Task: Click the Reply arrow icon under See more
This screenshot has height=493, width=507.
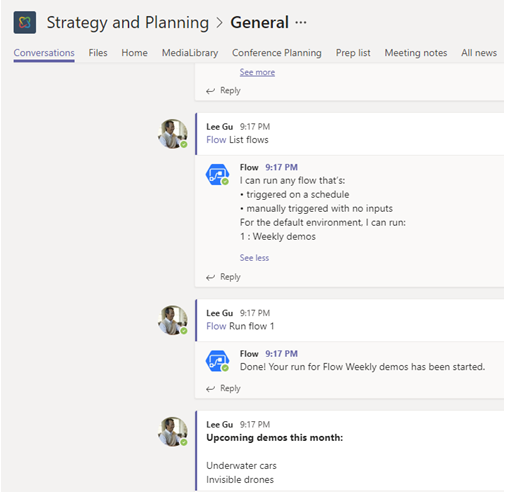Action: tap(210, 91)
